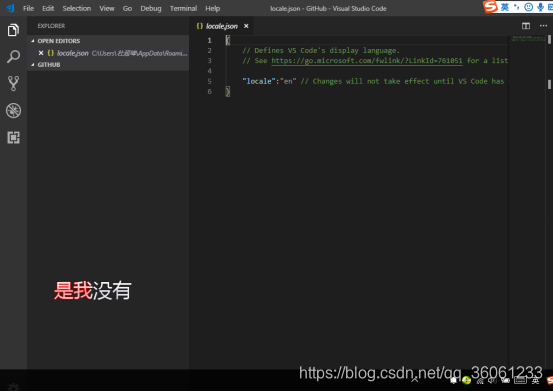
Task: Click the JSON braces icon on locale.json tab
Action: [200, 26]
